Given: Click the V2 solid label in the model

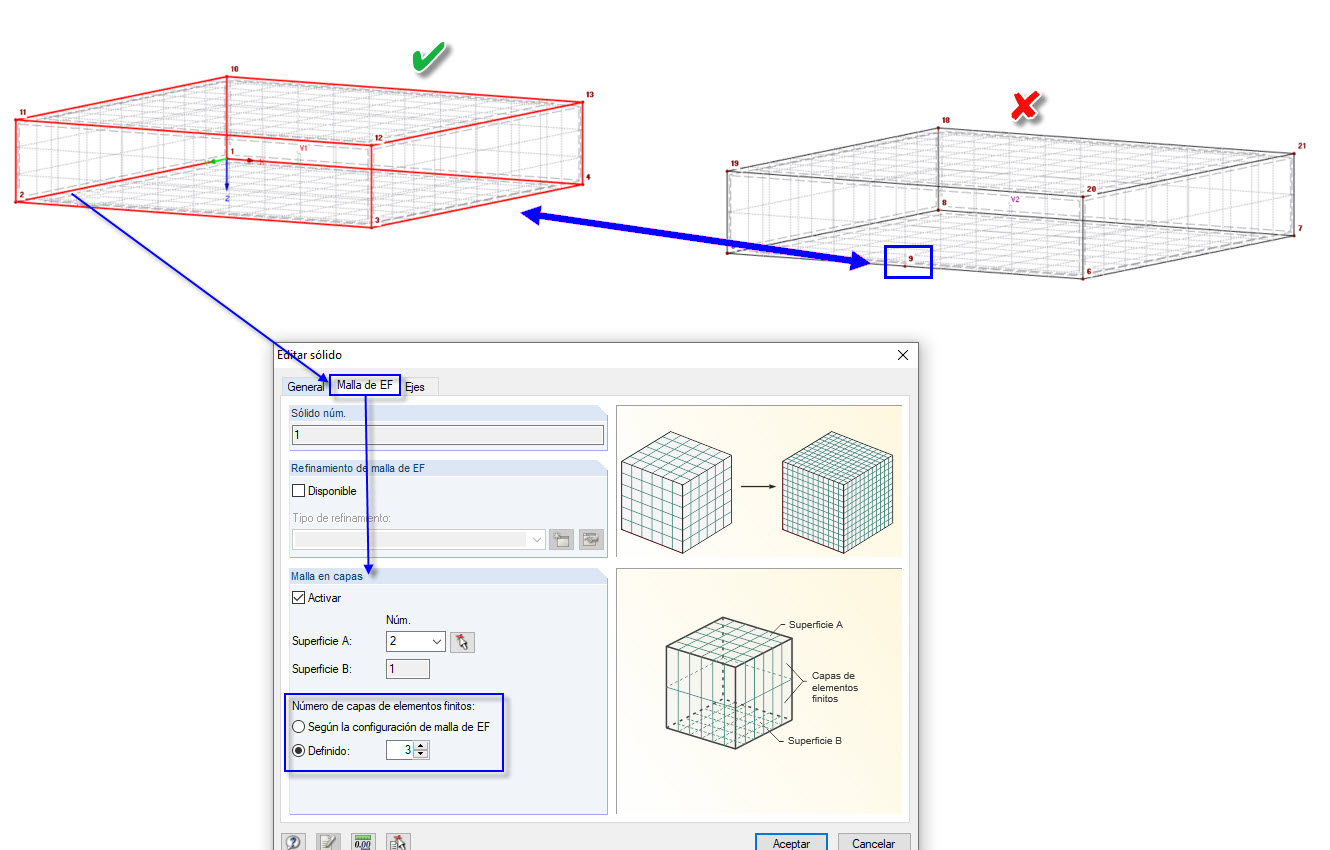Looking at the screenshot, I should click(x=1014, y=199).
